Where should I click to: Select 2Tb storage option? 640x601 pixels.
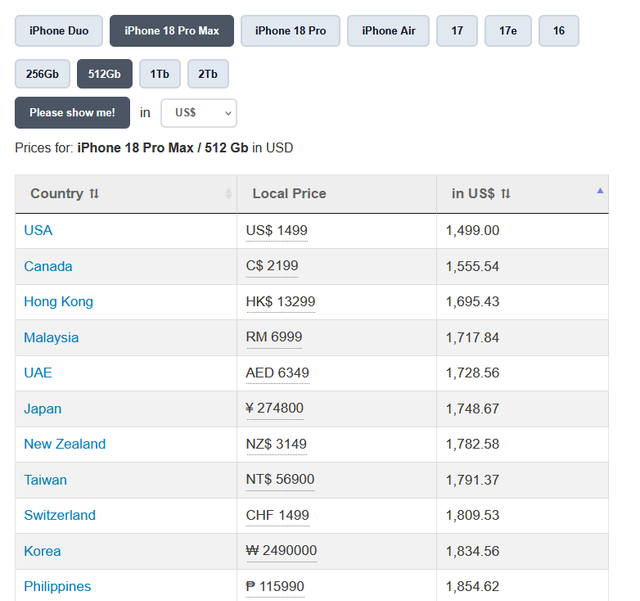pos(208,74)
